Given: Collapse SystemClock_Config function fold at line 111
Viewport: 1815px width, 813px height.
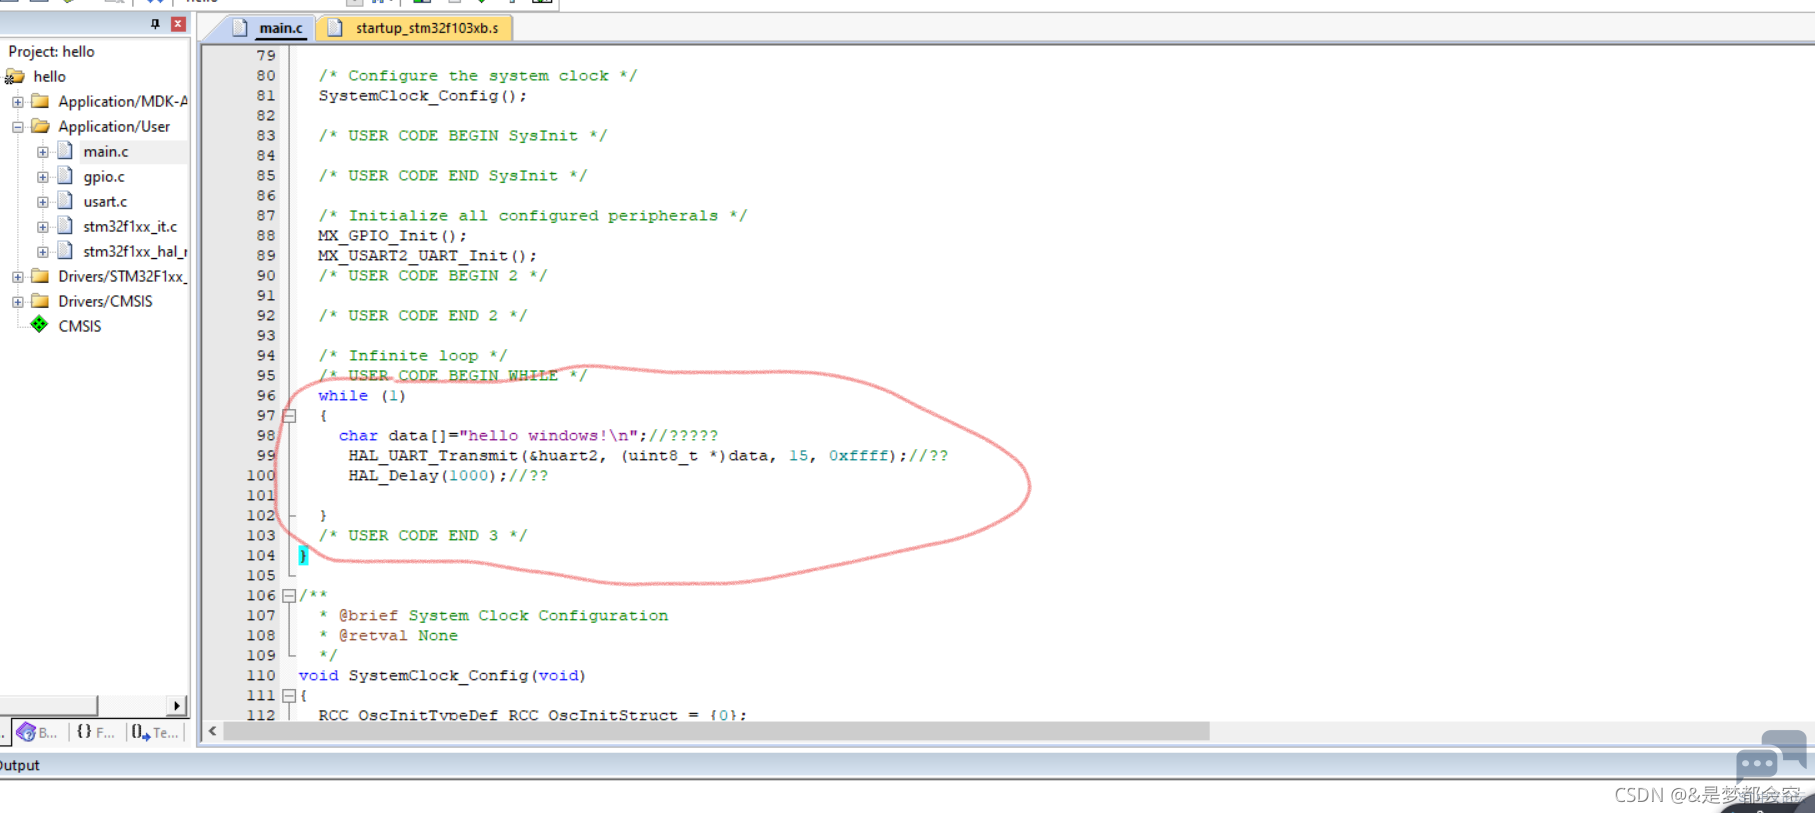Looking at the screenshot, I should click(x=289, y=696).
